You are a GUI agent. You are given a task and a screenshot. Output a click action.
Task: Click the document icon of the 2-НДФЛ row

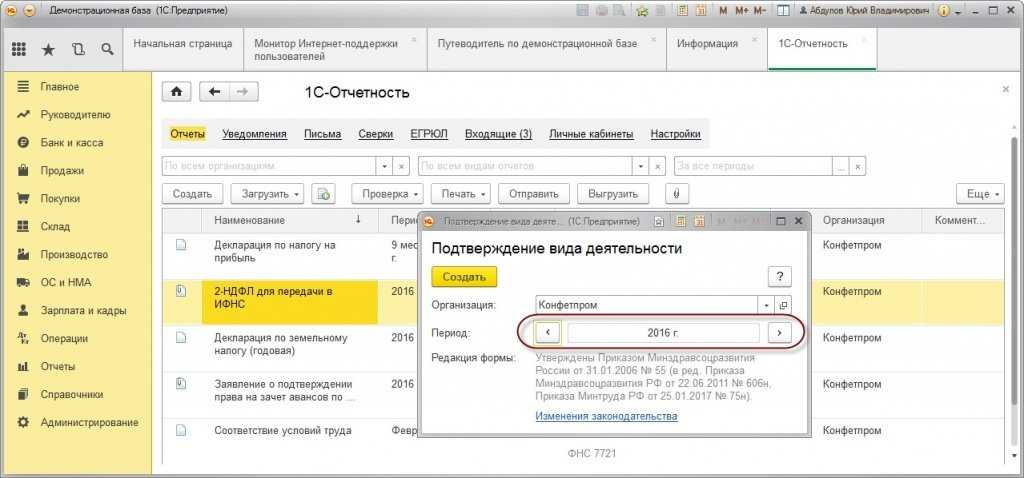181,291
